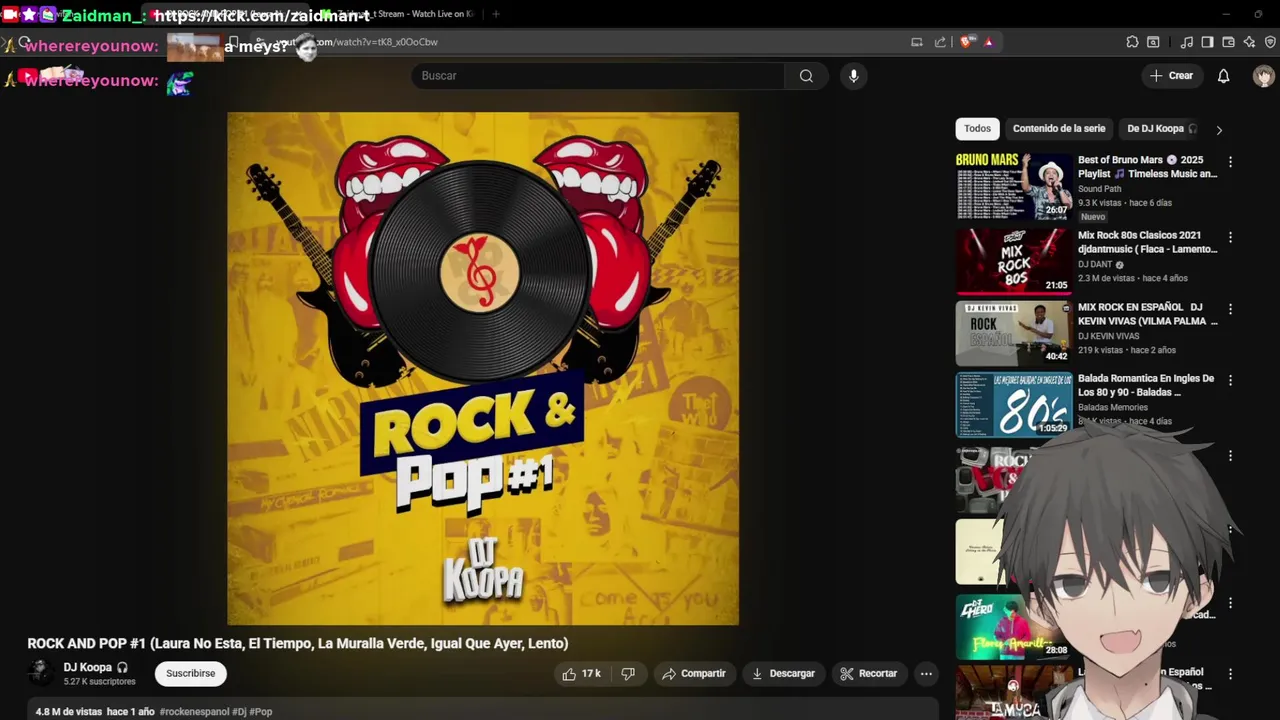
Task: Open options menu for Bruno Mars video
Action: tap(1230, 162)
